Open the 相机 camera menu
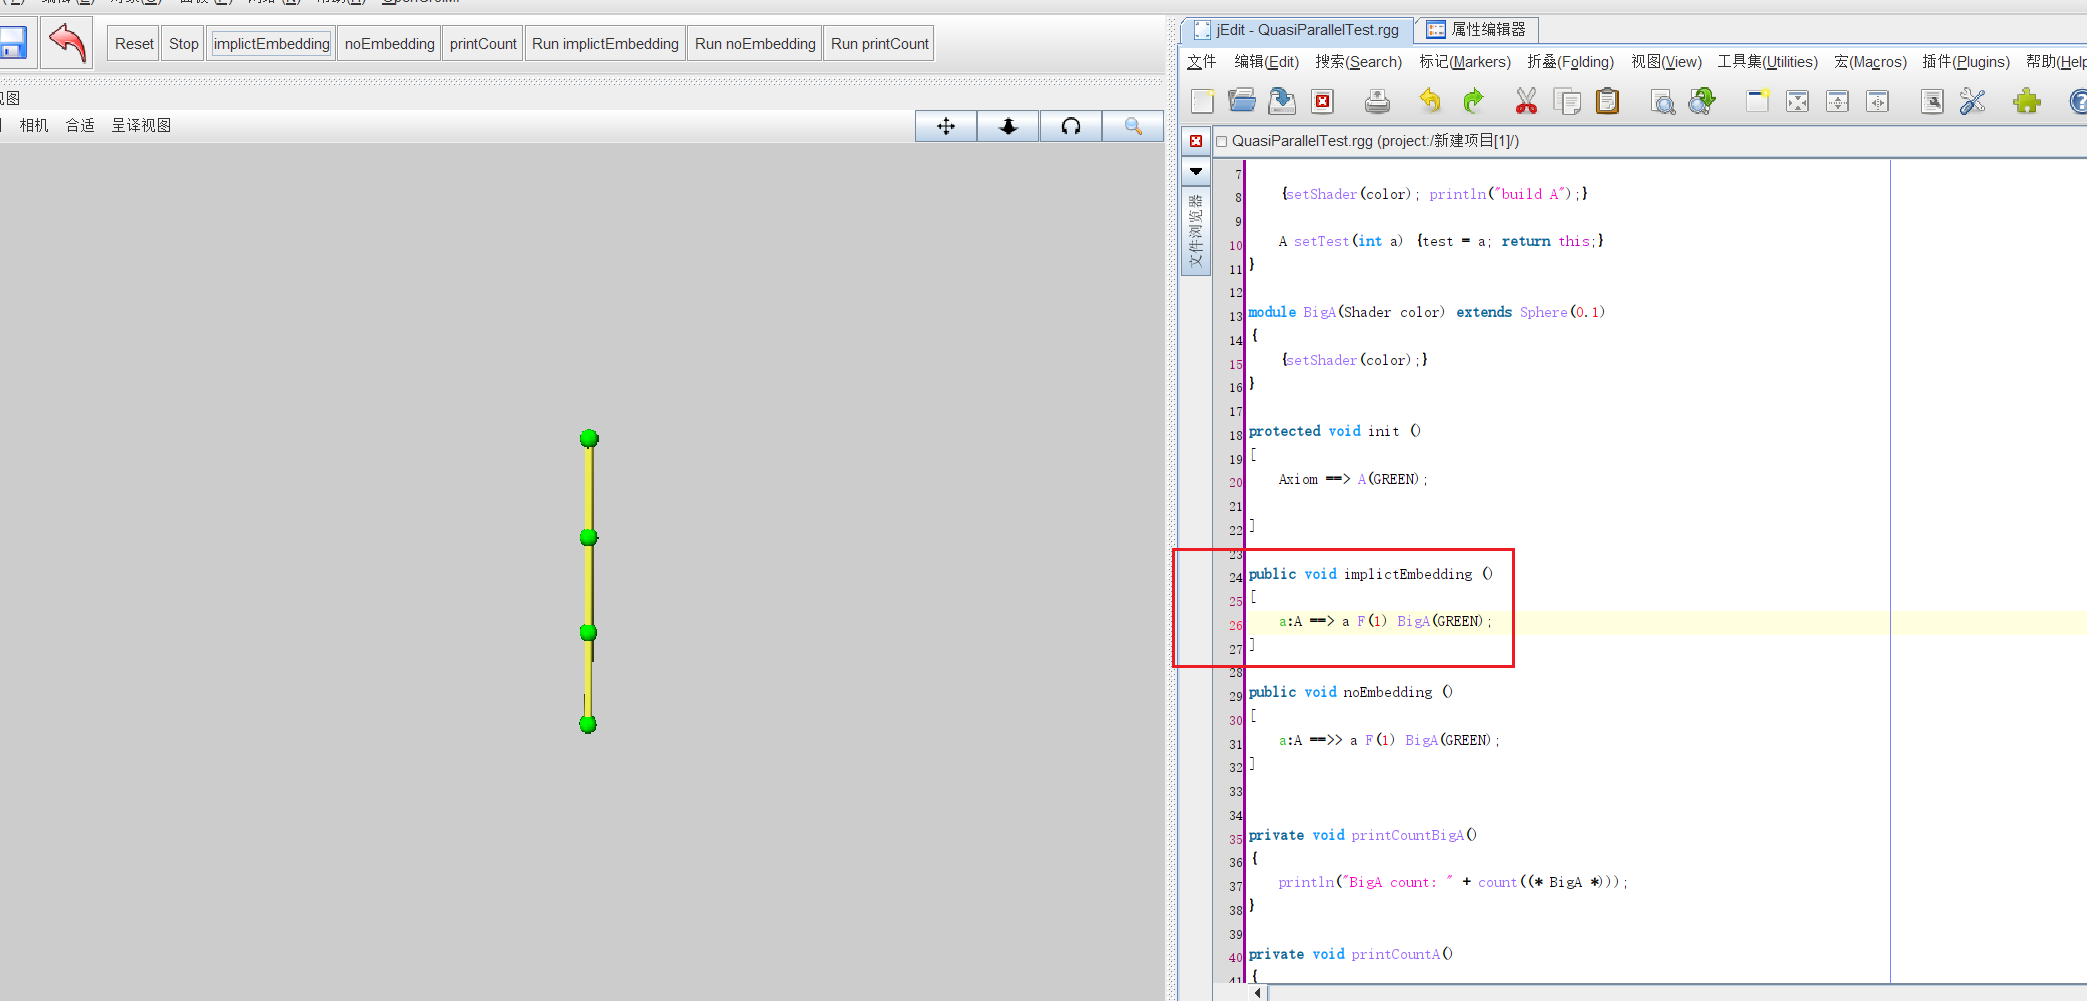The image size is (2087, 1001). point(34,125)
